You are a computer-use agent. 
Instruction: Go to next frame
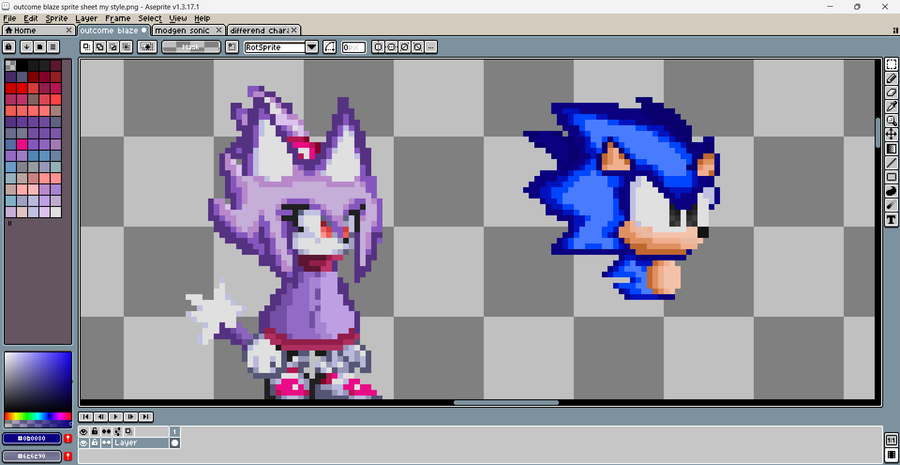131,417
